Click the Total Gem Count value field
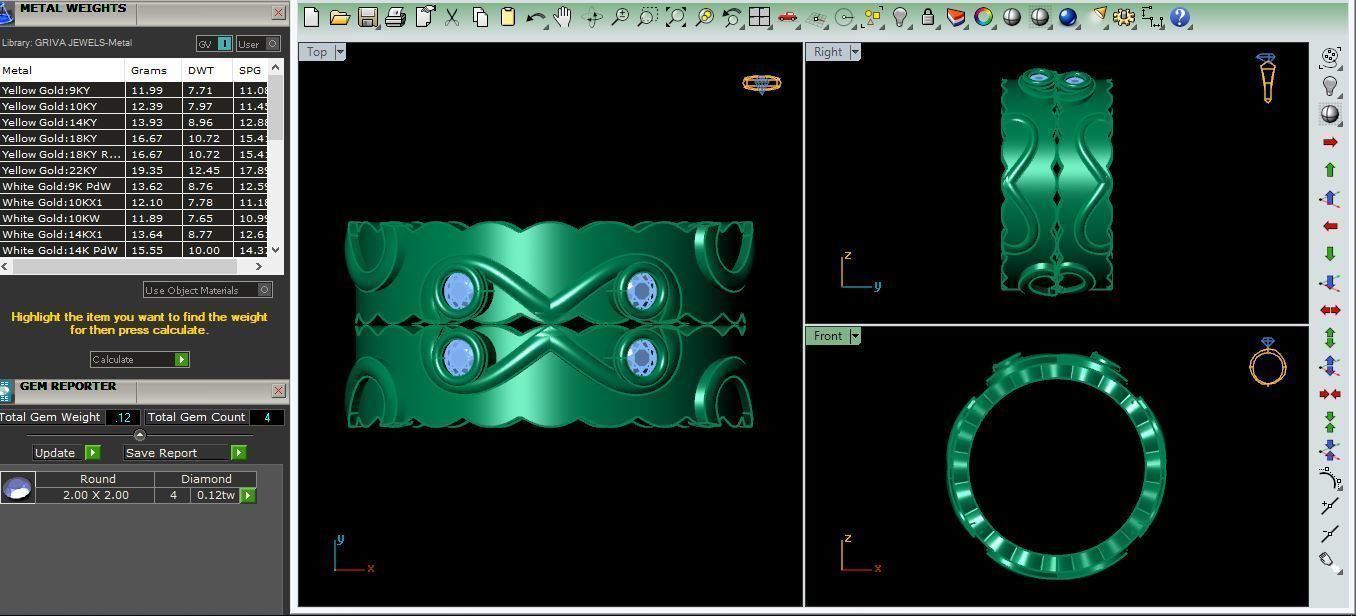The image size is (1356, 616). 267,417
